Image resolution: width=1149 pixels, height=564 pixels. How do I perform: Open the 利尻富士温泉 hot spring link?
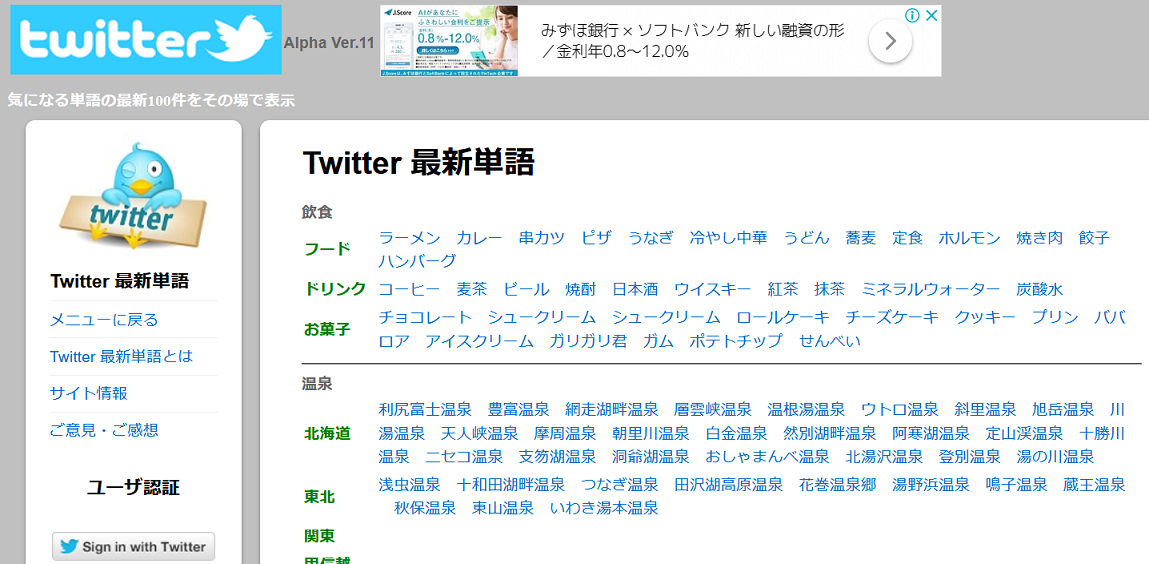click(425, 409)
